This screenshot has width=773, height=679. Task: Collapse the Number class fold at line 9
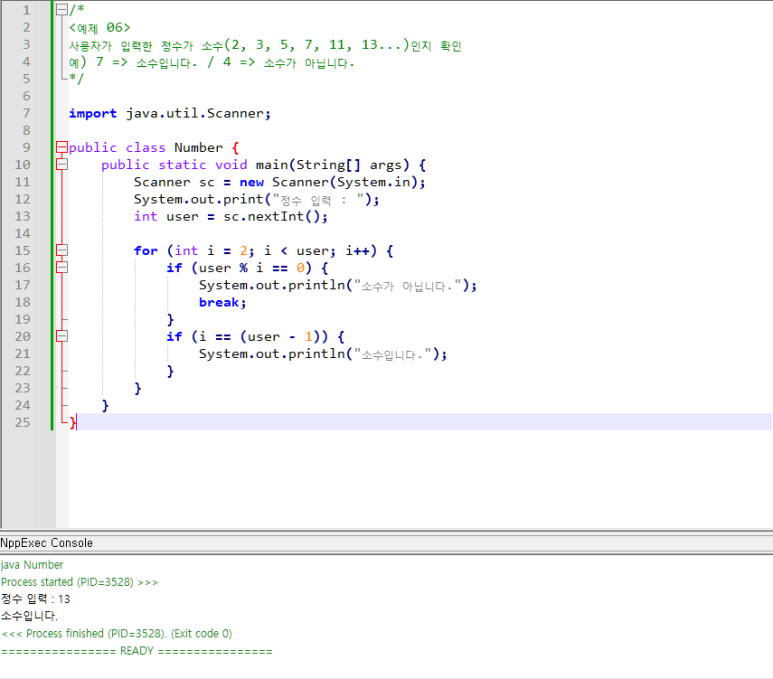click(62, 147)
